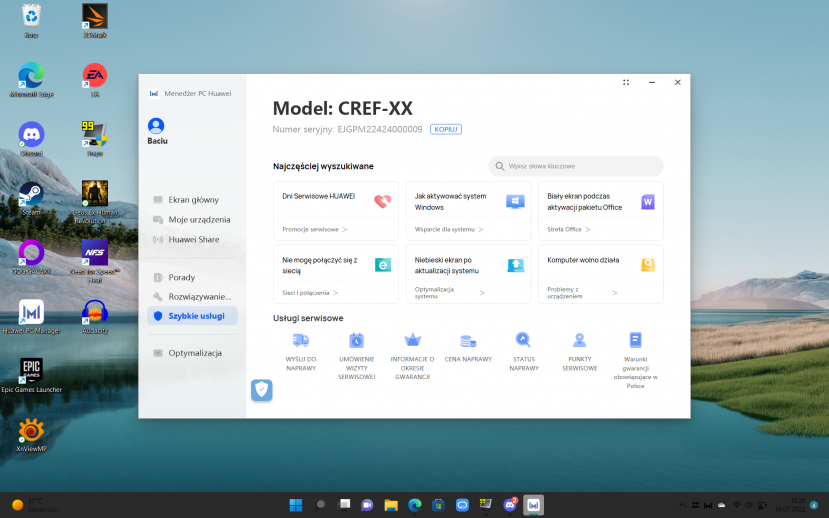Viewport: 829px width, 518px height.
Task: Open File Explorer from taskbar
Action: click(x=391, y=505)
